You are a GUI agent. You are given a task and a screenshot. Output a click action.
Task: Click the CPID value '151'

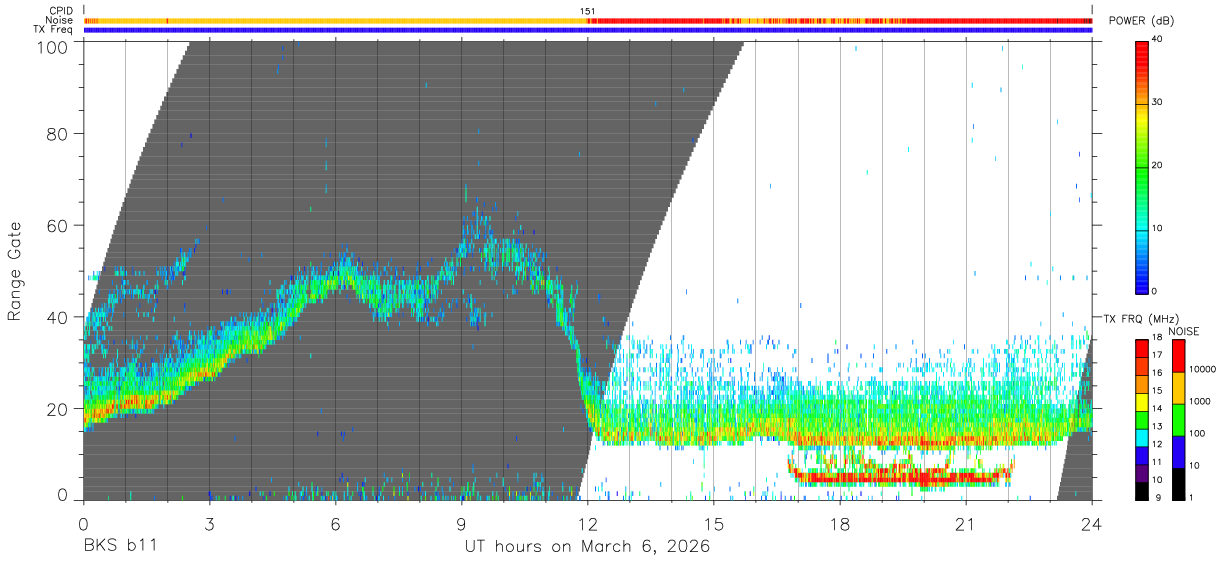pyautogui.click(x=588, y=11)
